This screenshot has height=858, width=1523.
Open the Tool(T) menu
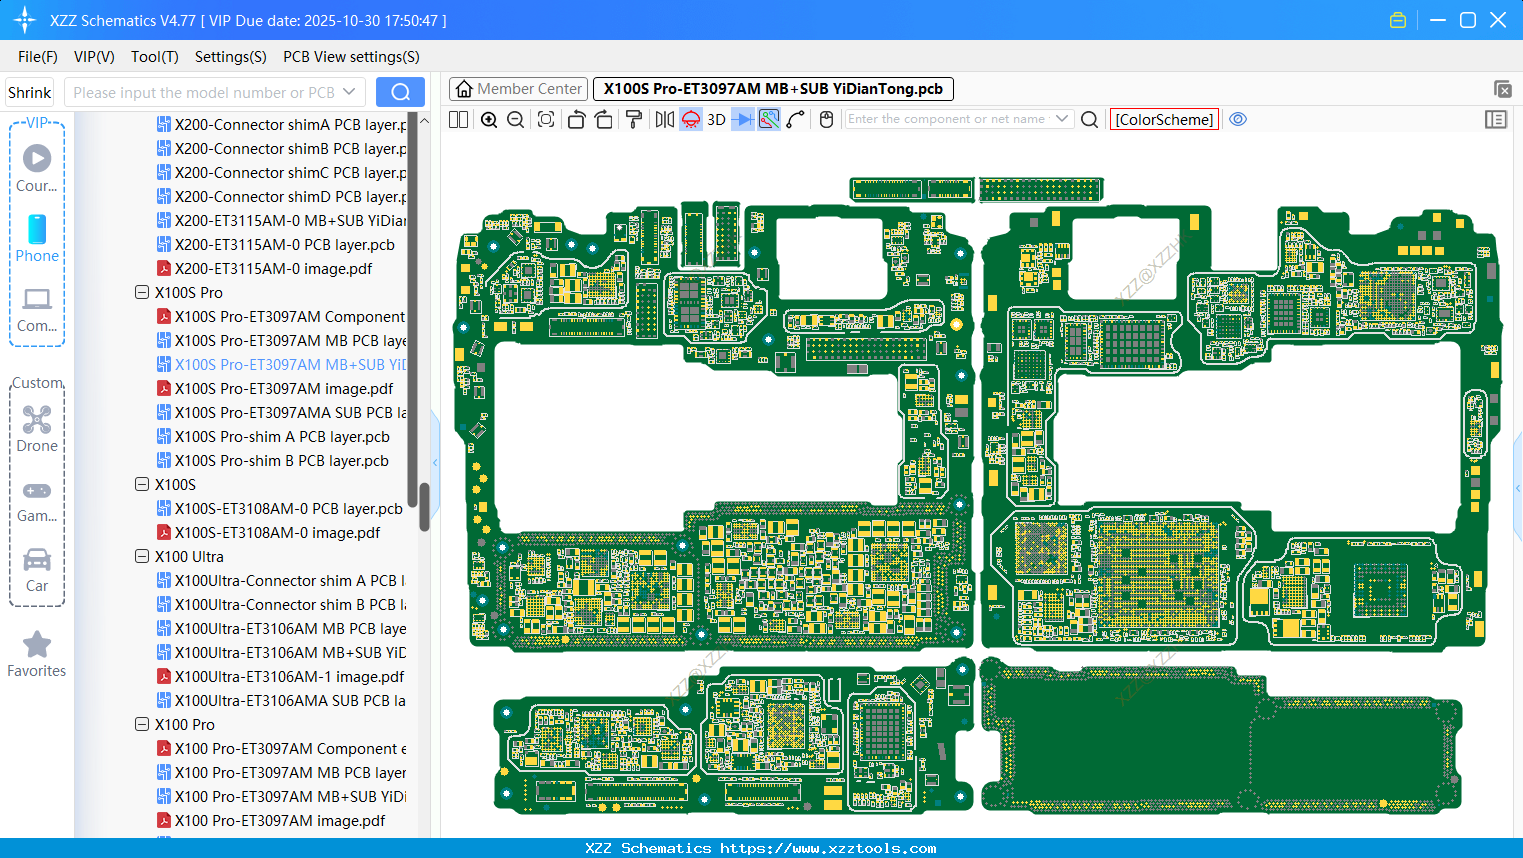click(154, 57)
